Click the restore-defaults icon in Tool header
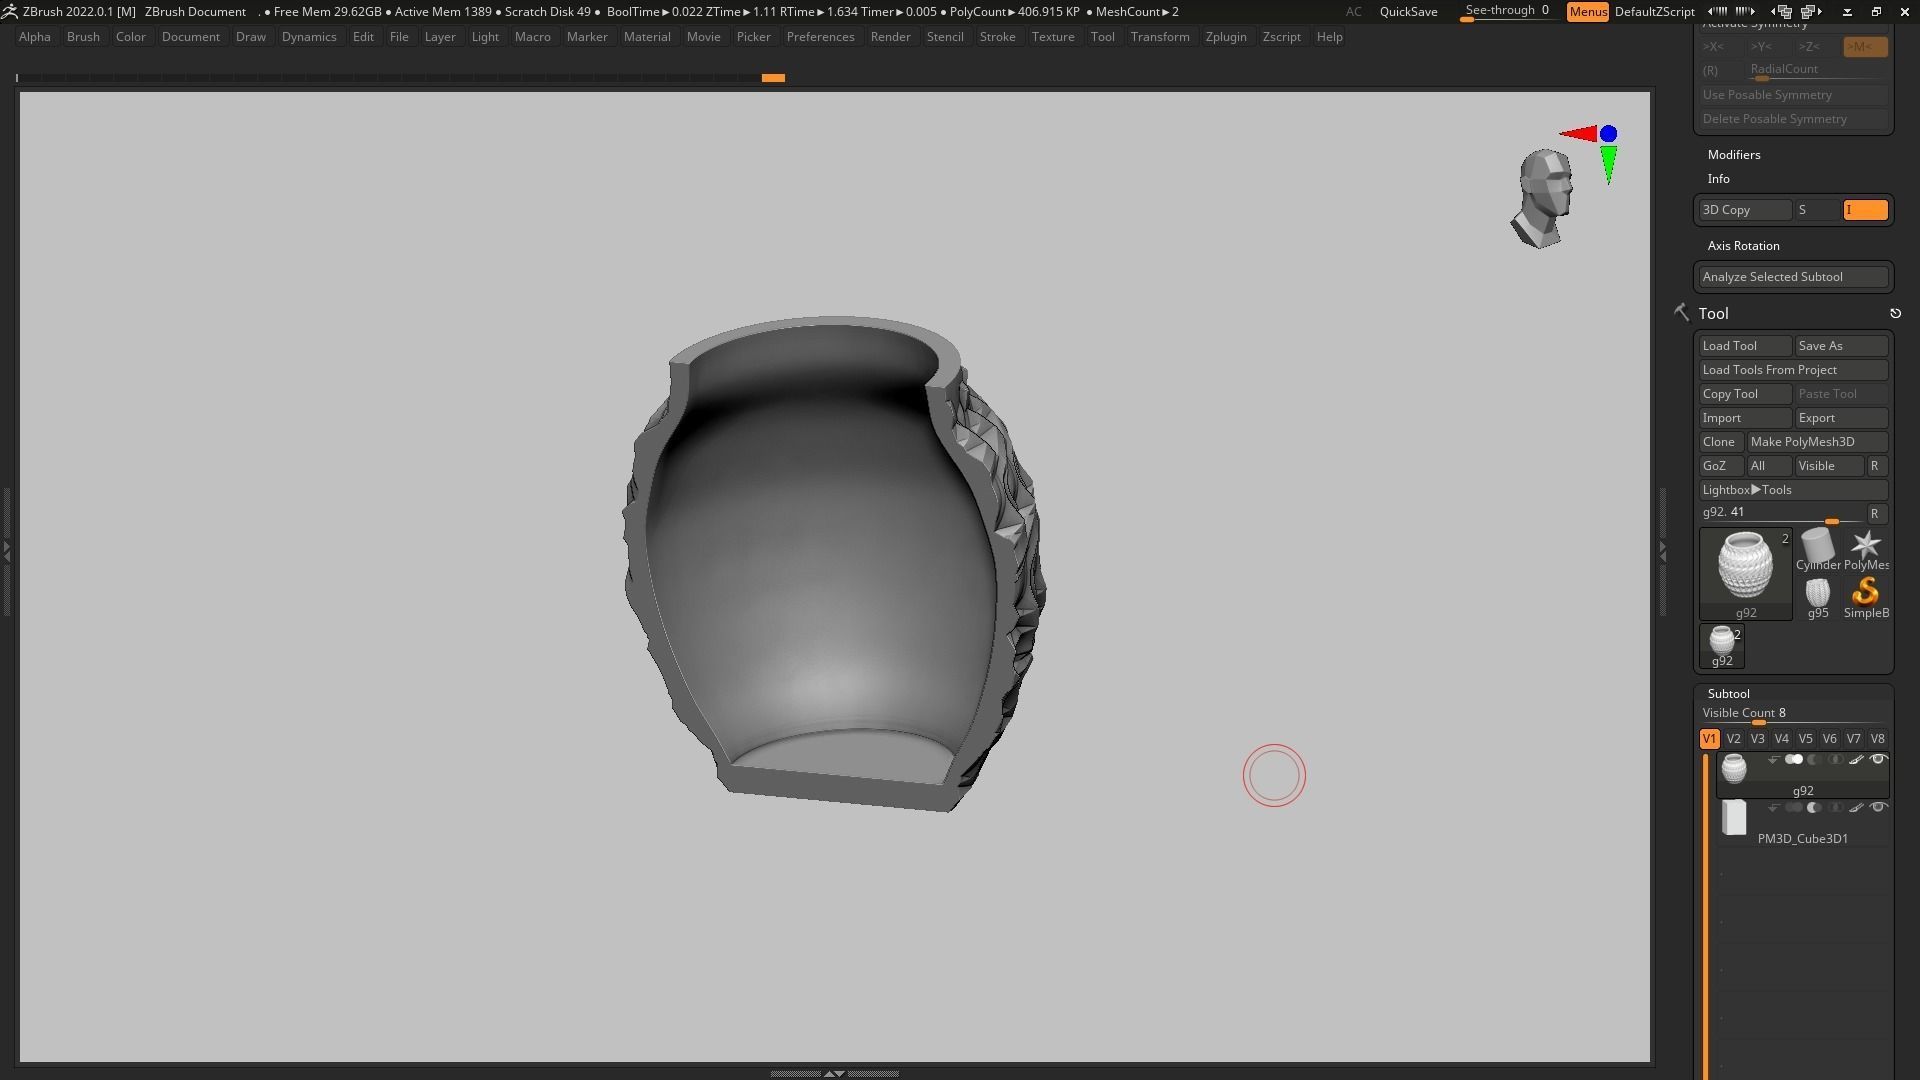Image resolution: width=1920 pixels, height=1080 pixels. pos(1895,314)
